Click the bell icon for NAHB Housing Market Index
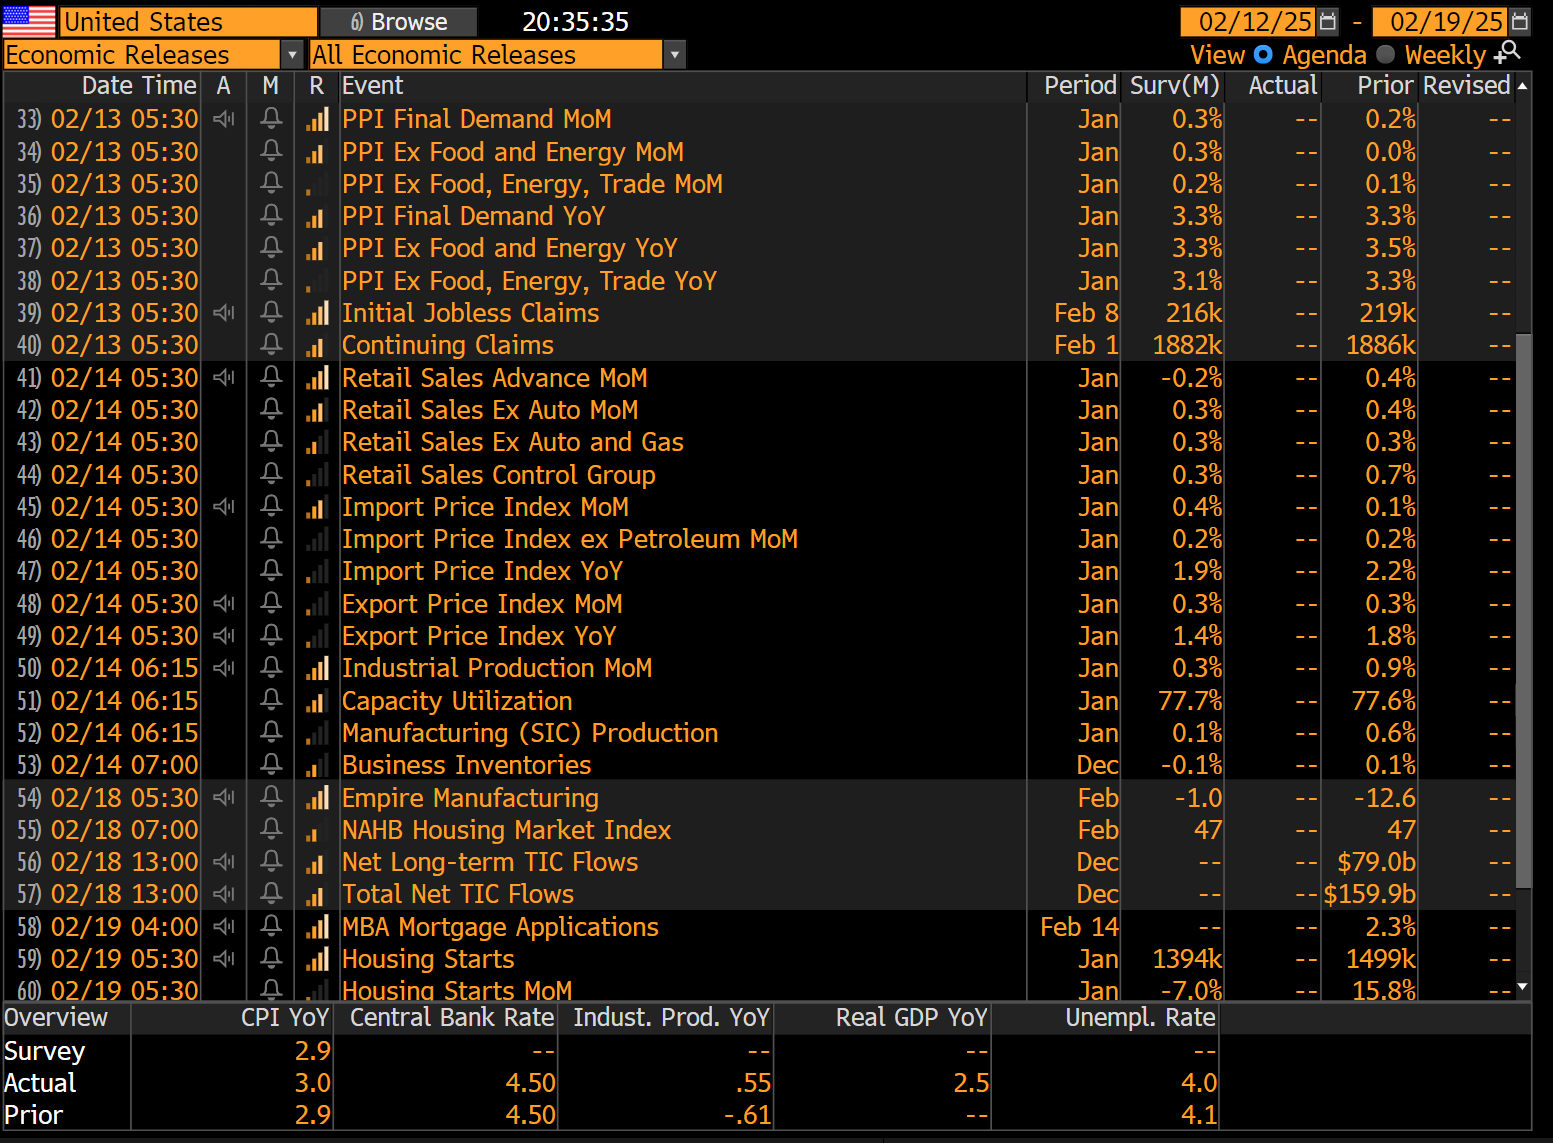This screenshot has height=1143, width=1553. click(271, 830)
